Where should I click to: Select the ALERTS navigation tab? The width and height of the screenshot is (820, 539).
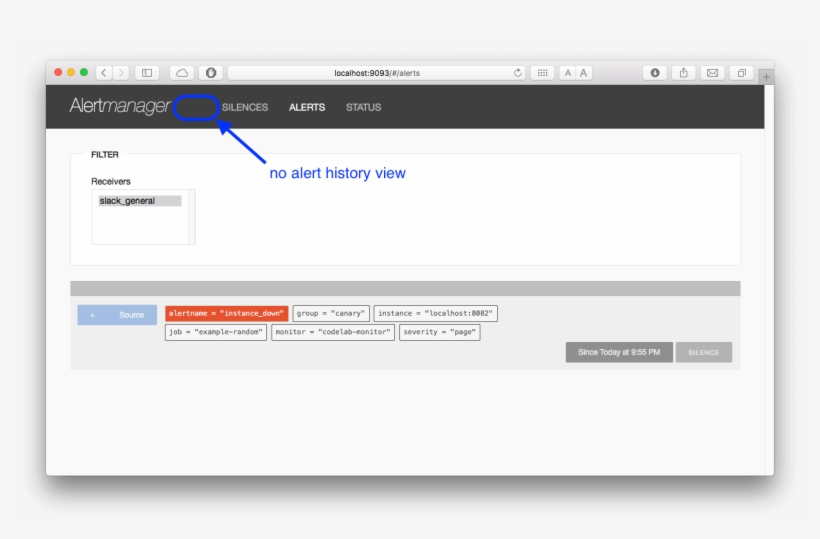[x=307, y=107]
